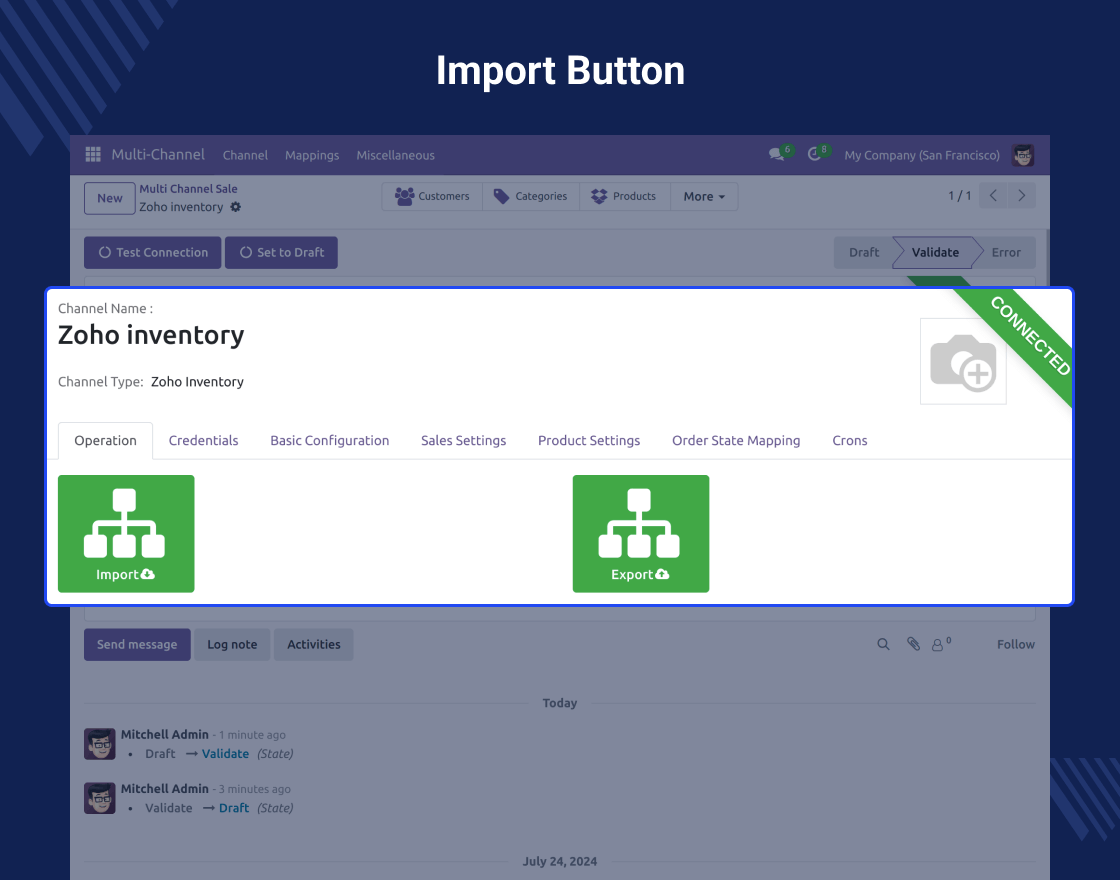
Task: Click the Validate state value in first log
Action: [225, 754]
